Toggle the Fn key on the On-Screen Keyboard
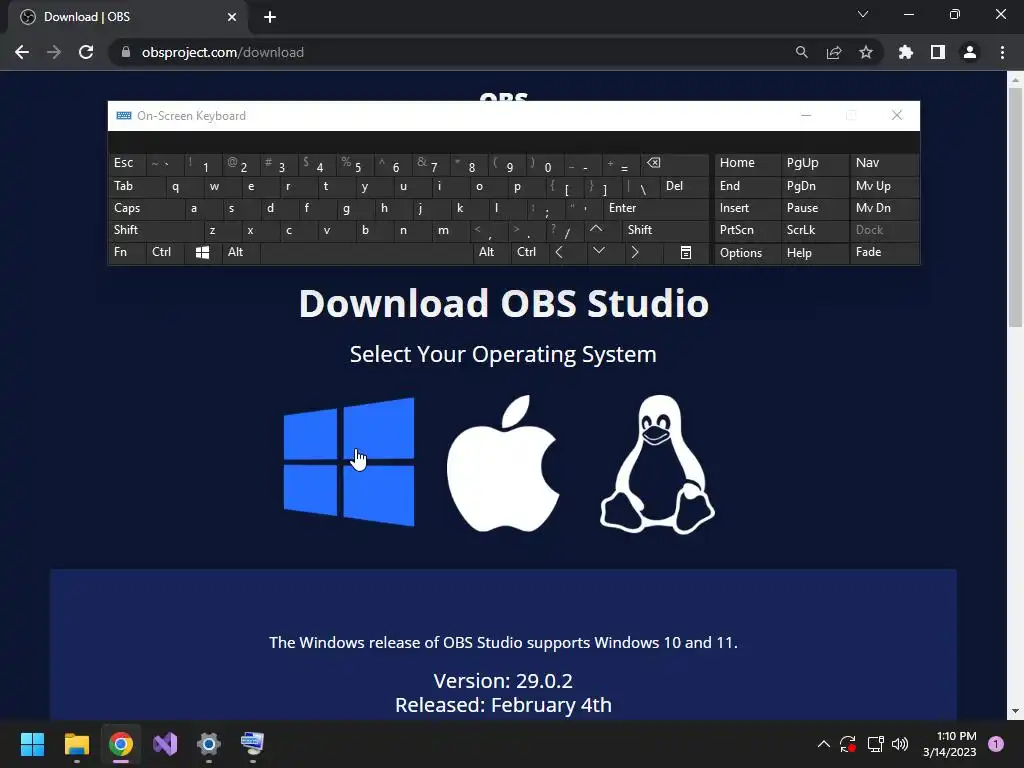This screenshot has width=1024, height=768. [127, 253]
